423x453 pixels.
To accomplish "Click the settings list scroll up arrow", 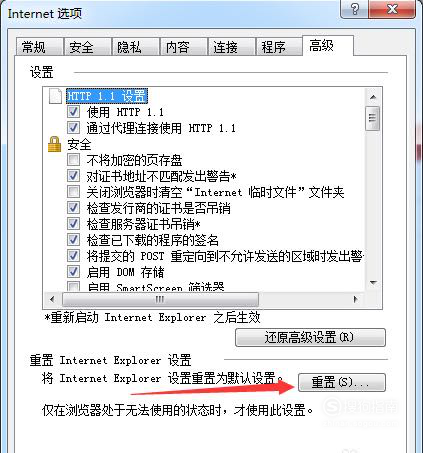I will (x=373, y=97).
